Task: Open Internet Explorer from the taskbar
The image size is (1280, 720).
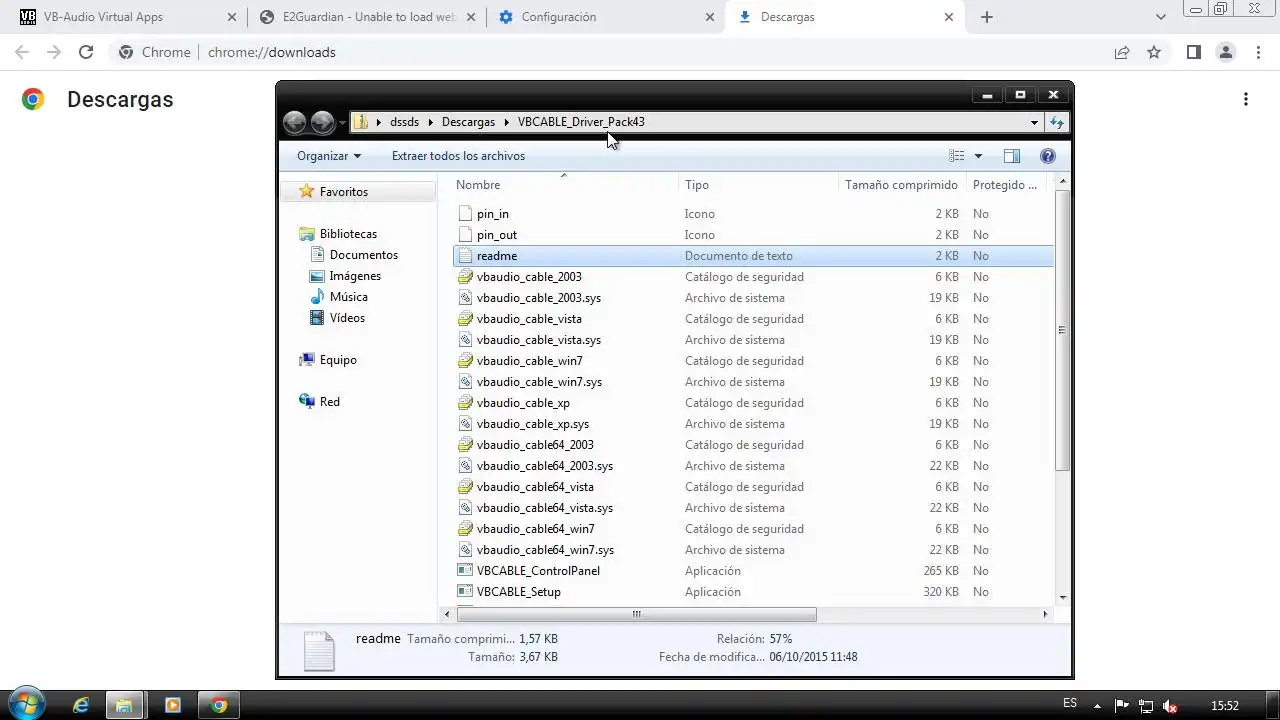Action: click(81, 705)
